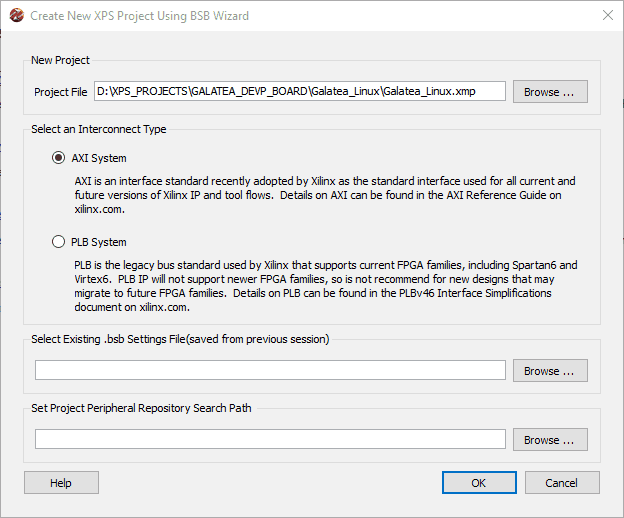Browse for an existing .bsb settings file
624x518 pixels.
tap(549, 371)
